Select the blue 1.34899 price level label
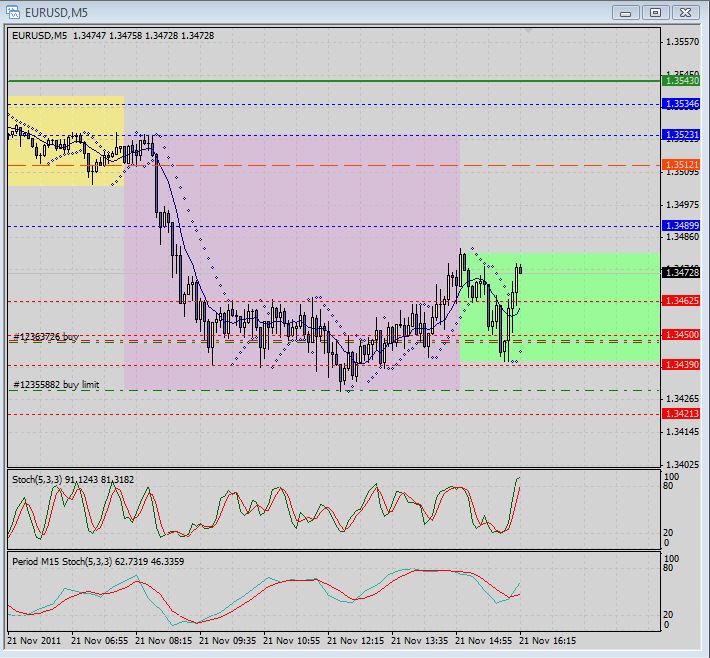710x658 pixels. click(681, 226)
